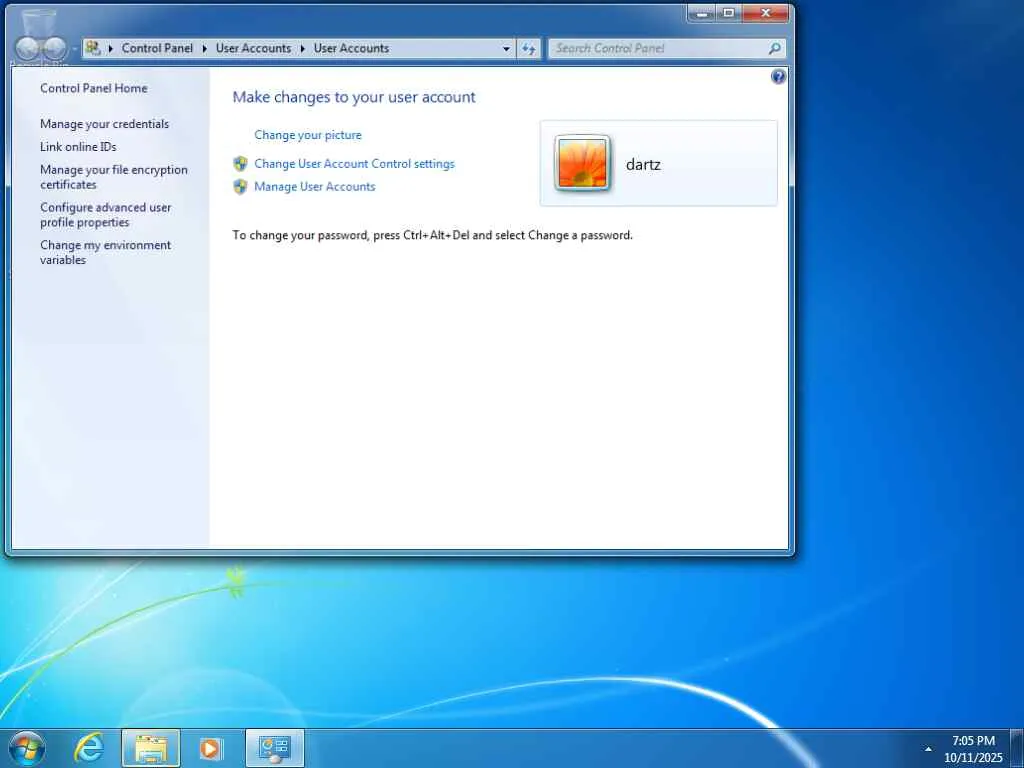Image resolution: width=1024 pixels, height=768 pixels.
Task: Open the address bar history dropdown arrow
Action: [506, 48]
